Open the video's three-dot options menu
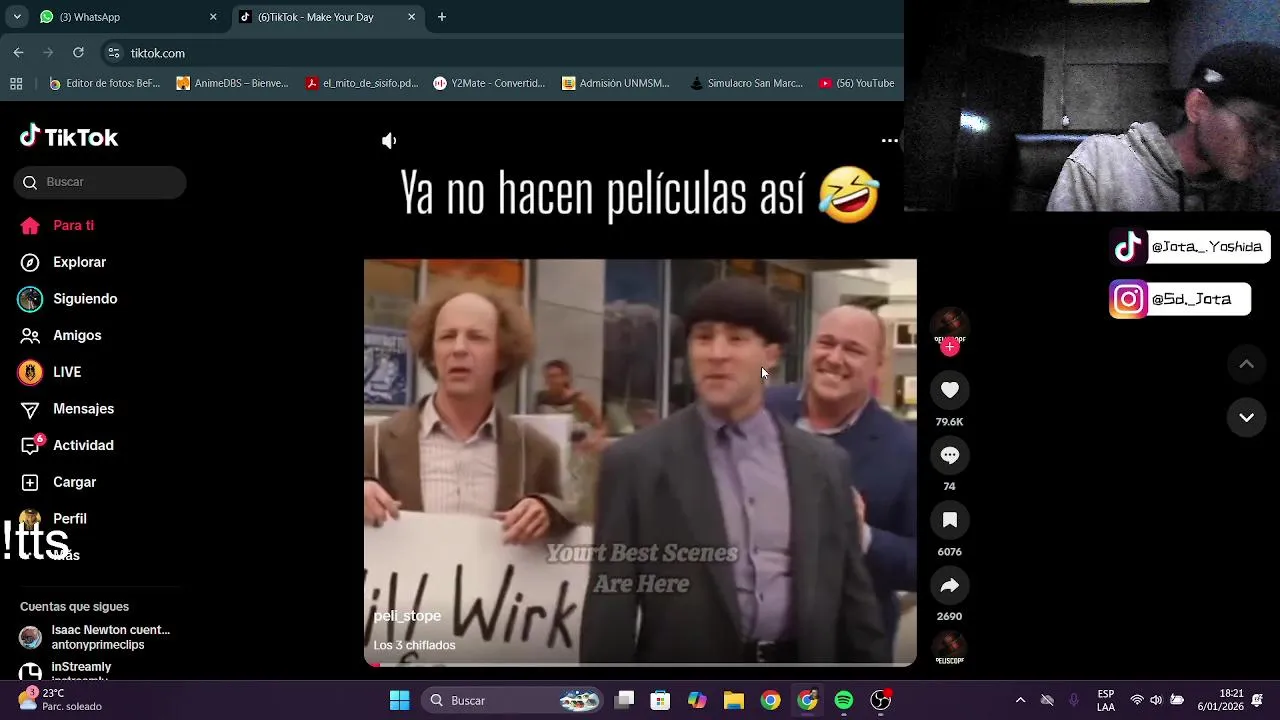This screenshot has width=1280, height=720. tap(889, 141)
